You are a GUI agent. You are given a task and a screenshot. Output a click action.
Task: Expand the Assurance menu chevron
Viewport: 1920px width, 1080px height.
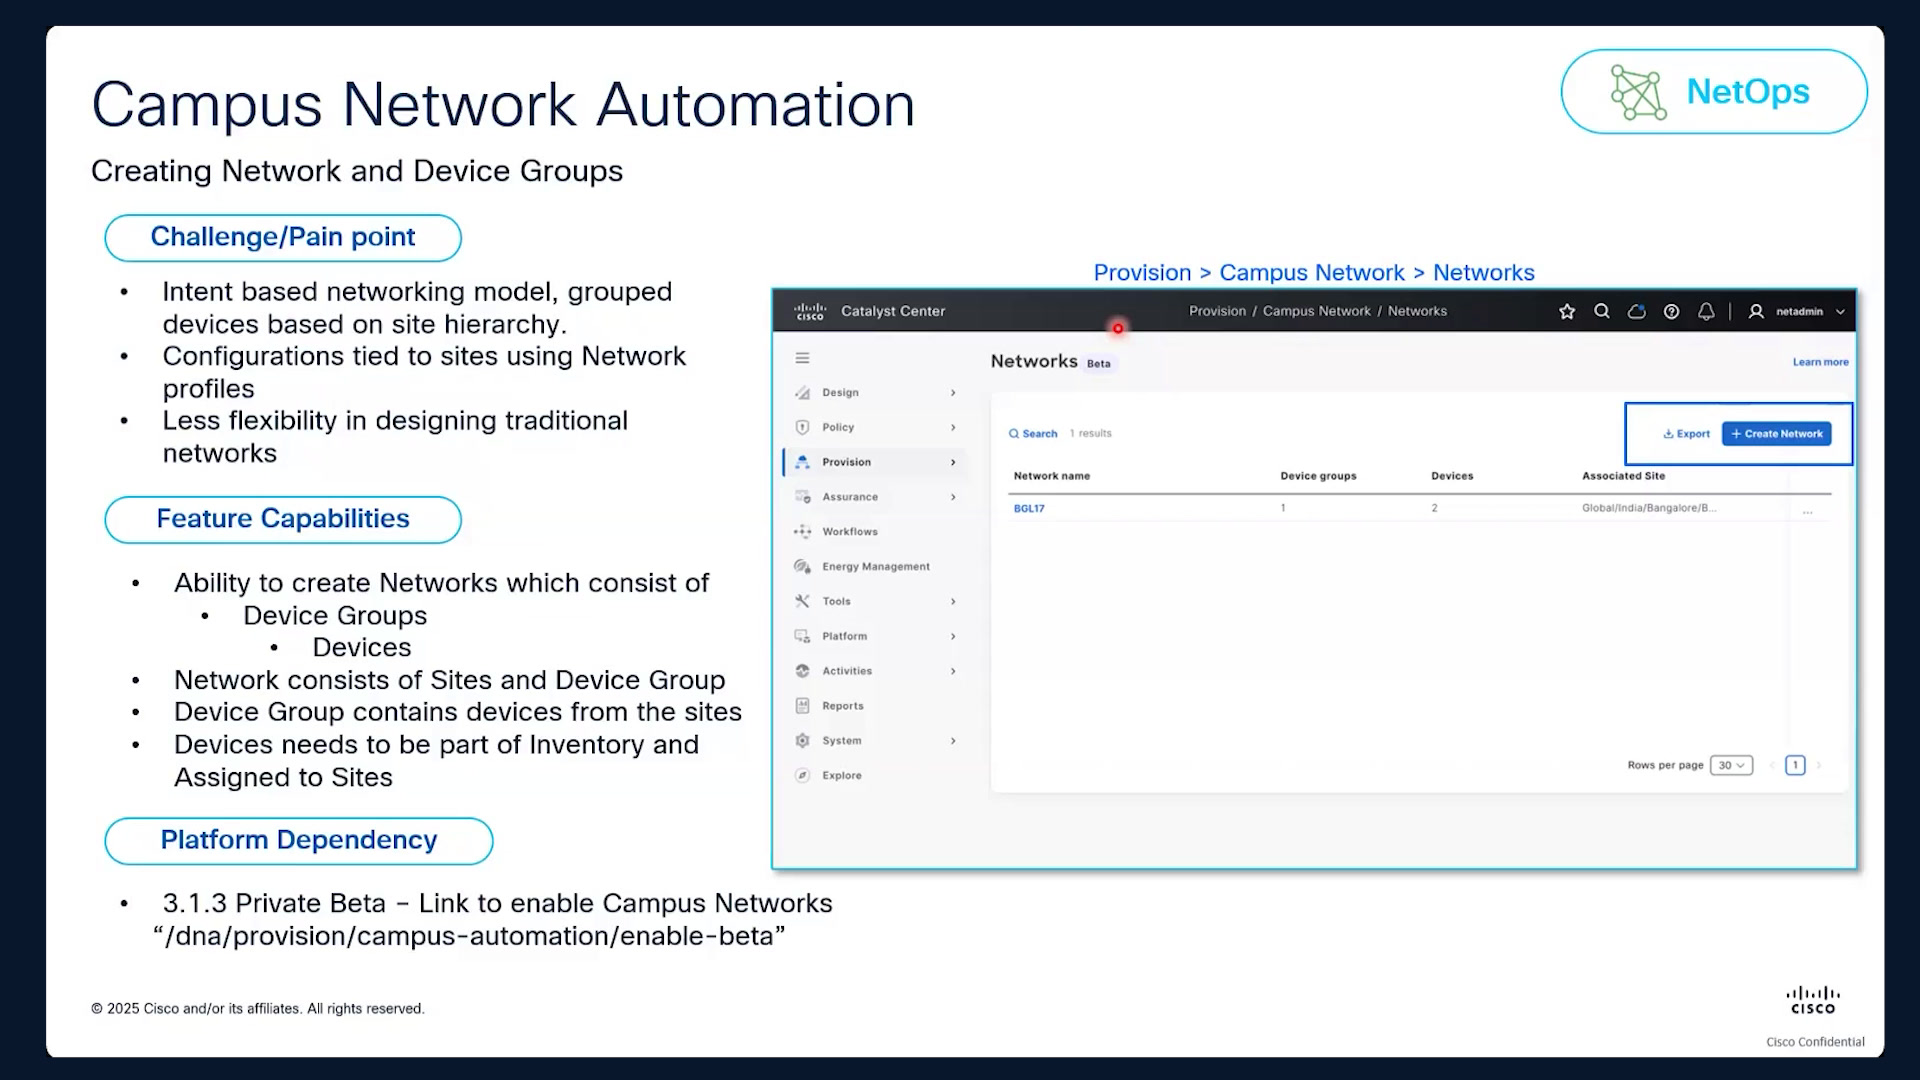953,497
